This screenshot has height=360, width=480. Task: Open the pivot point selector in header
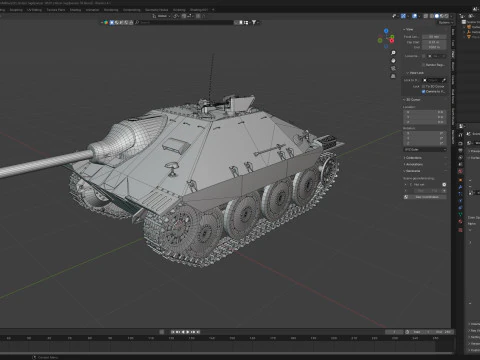(x=176, y=16)
